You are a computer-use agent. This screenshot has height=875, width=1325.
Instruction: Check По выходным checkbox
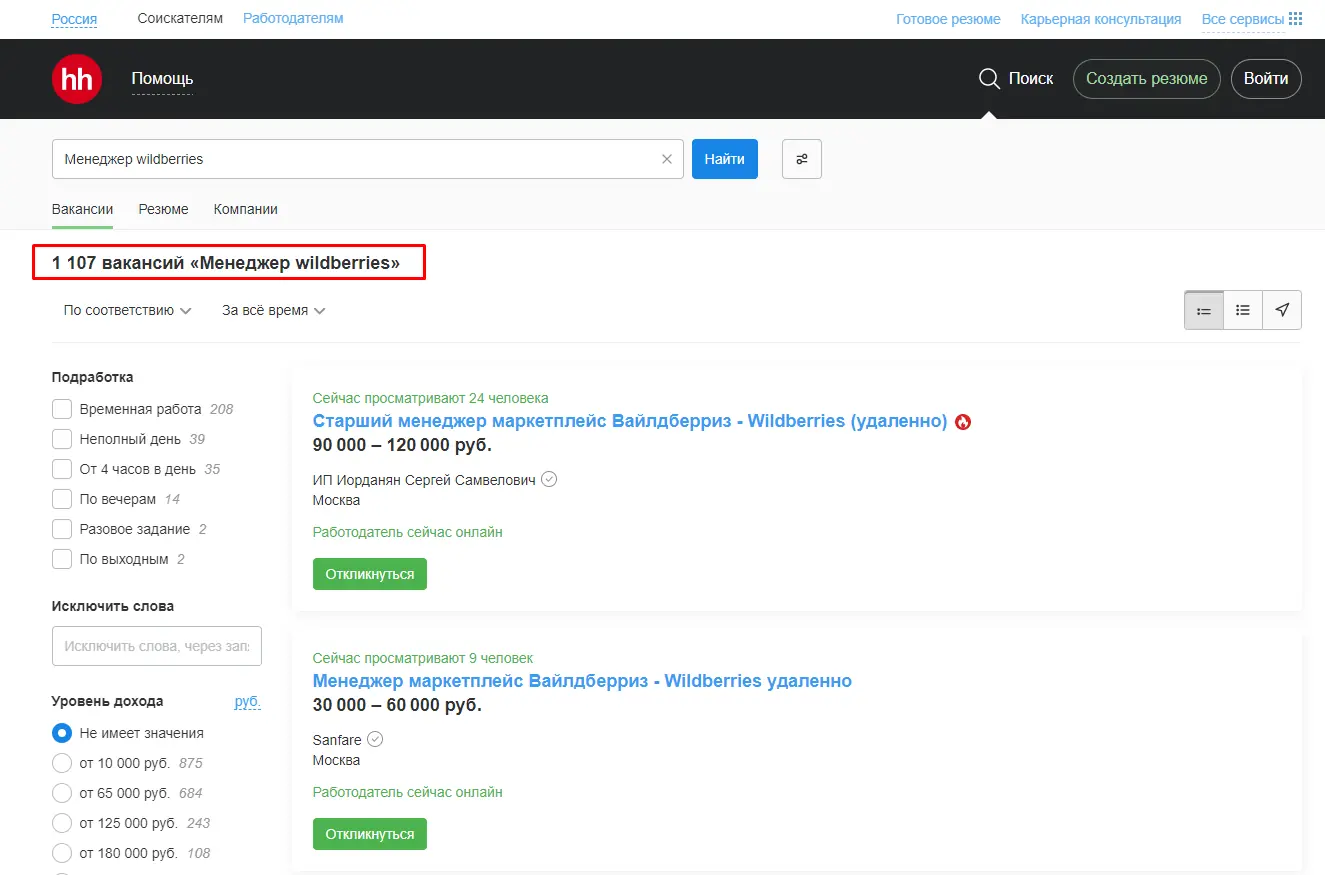(x=62, y=559)
